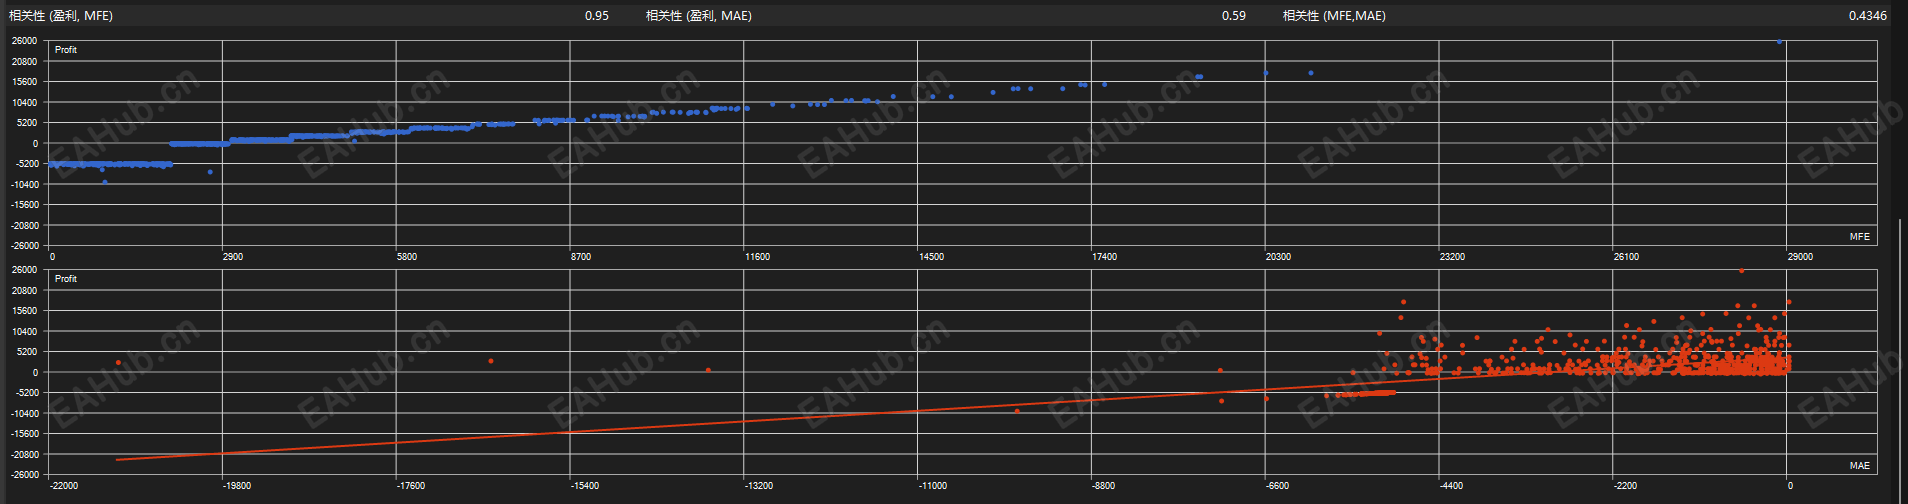Screen dimensions: 1908x504
Task: Select the '相关性 (MFE,MAE)' label
Action: (x=1334, y=16)
